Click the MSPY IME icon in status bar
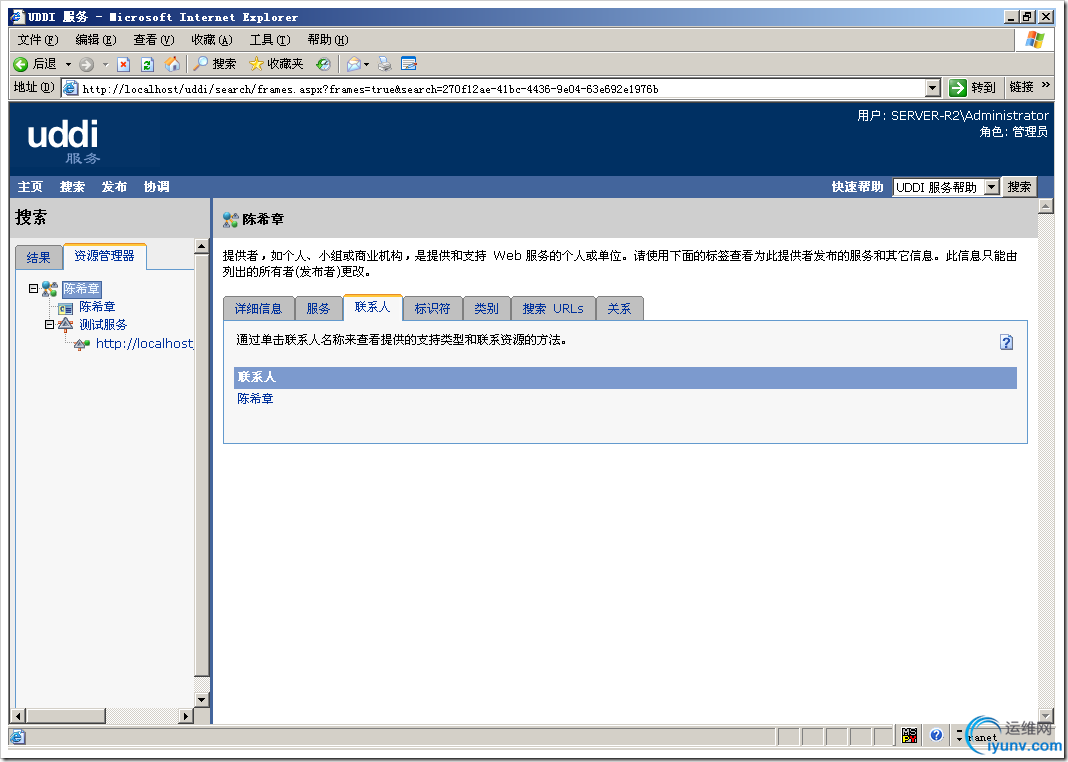The width and height of the screenshot is (1068, 762). pyautogui.click(x=909, y=735)
